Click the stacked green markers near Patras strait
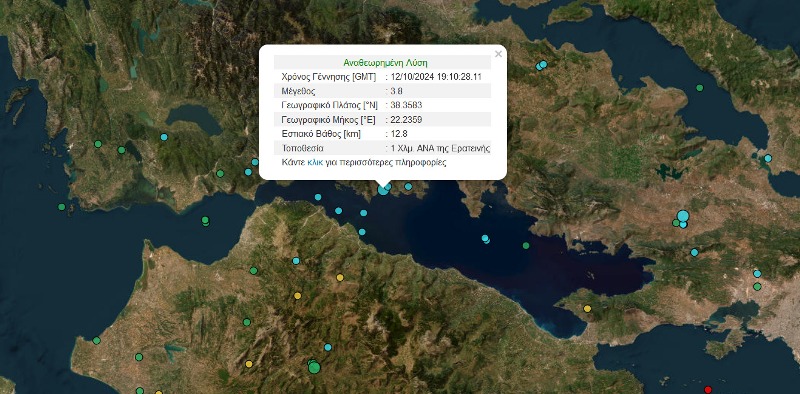800x394 pixels. point(205,221)
